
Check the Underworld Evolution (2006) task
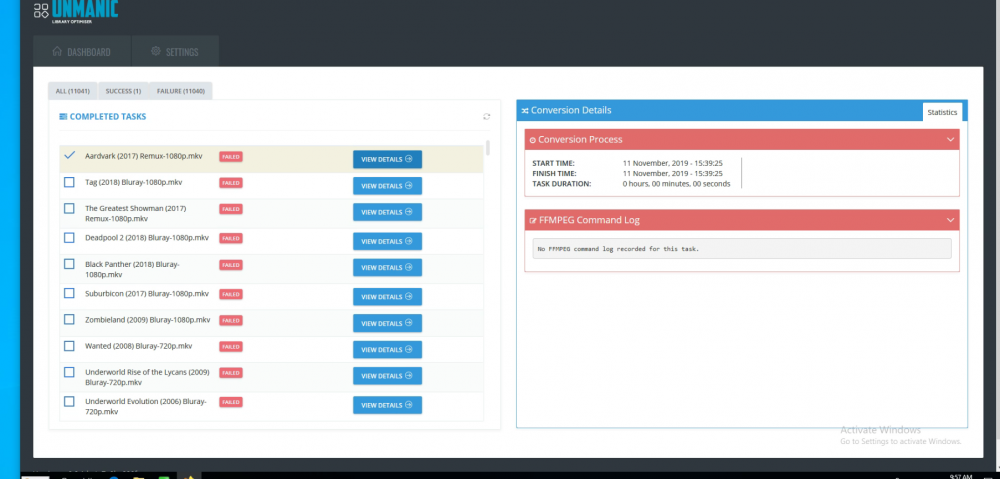69,401
